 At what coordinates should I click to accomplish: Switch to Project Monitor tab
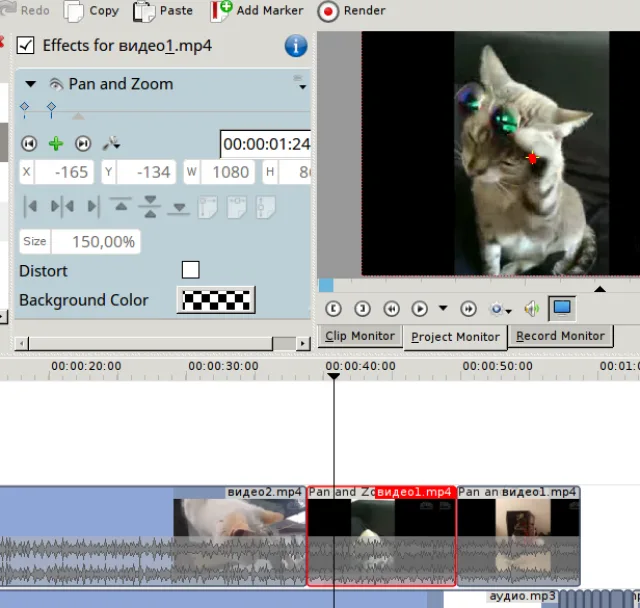pos(455,337)
